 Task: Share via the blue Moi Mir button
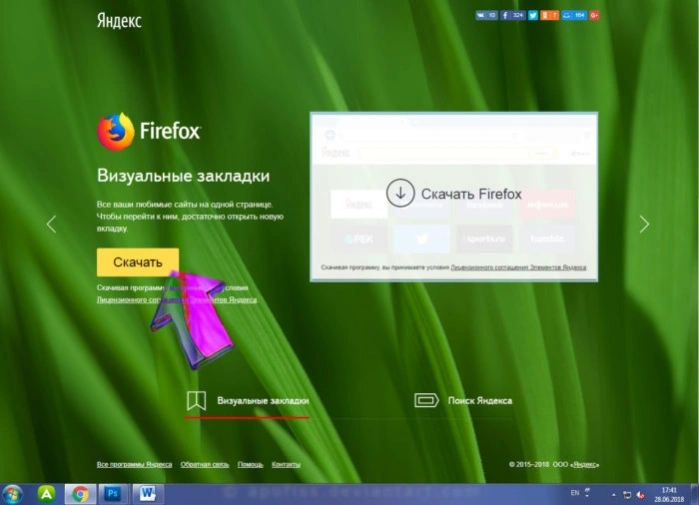[574, 15]
